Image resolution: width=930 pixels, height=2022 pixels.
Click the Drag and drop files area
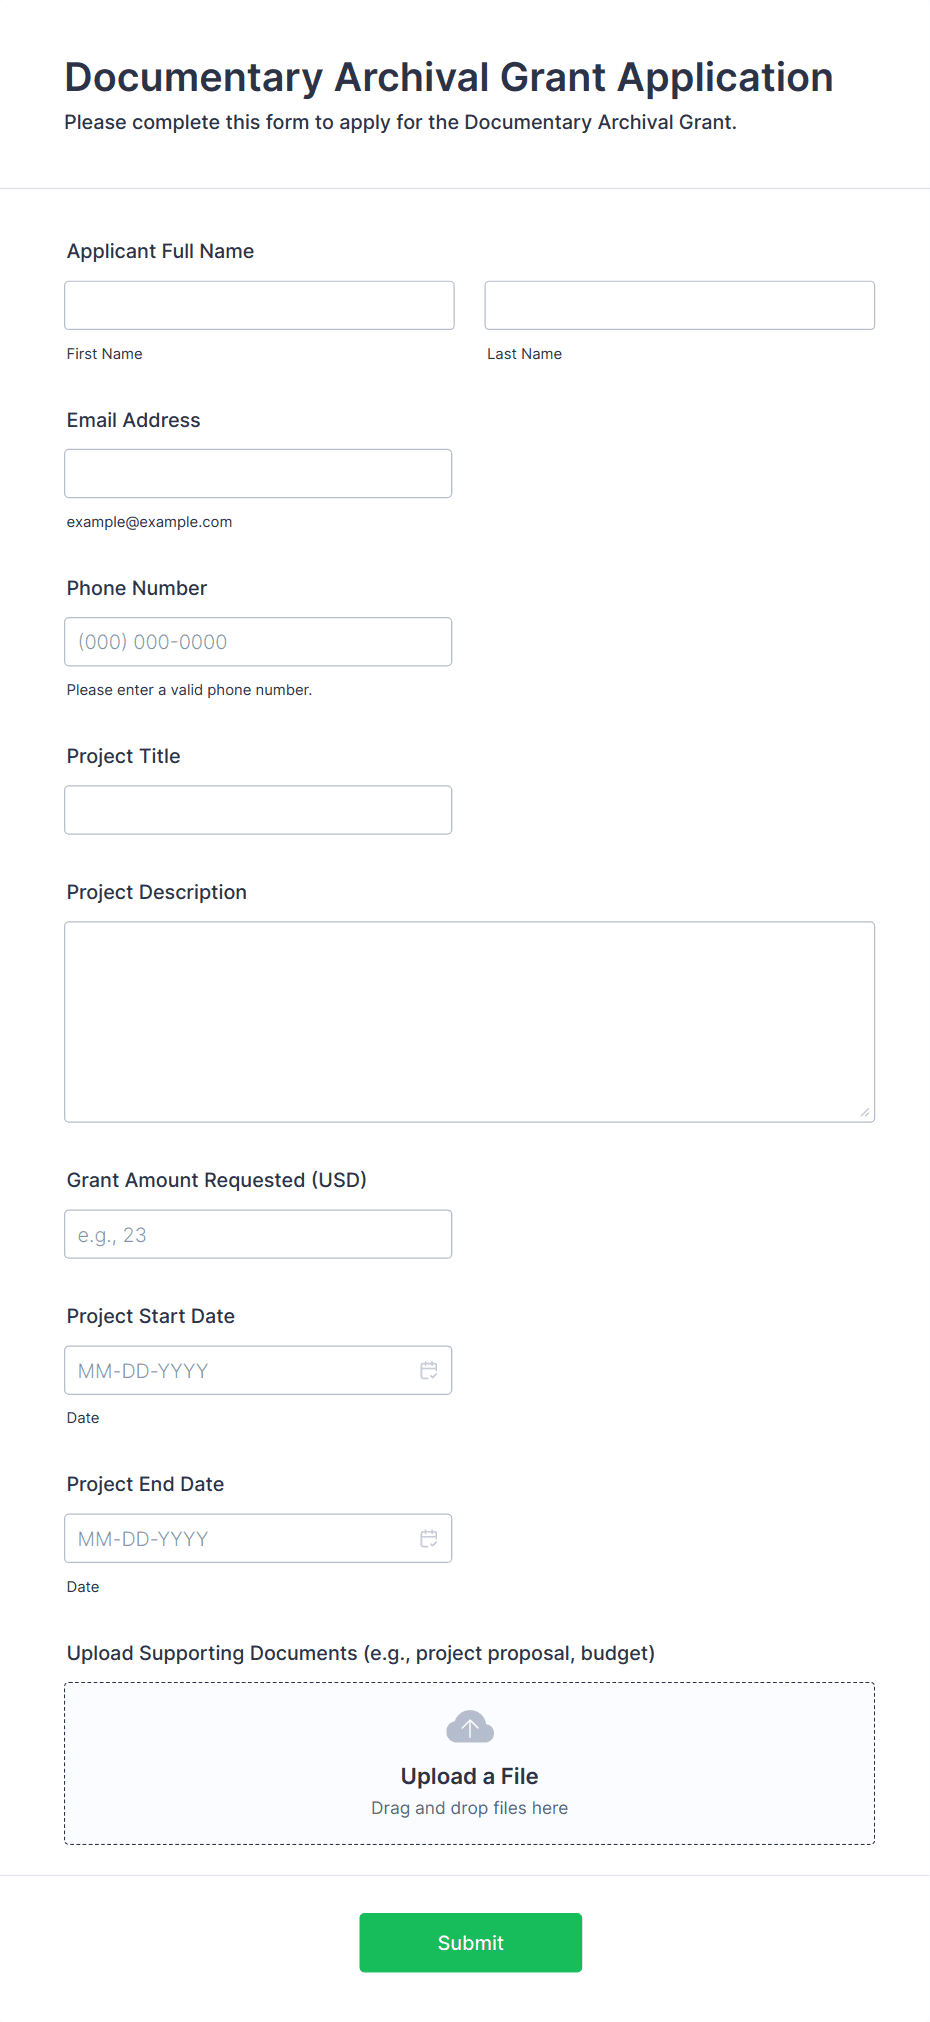pyautogui.click(x=469, y=1808)
